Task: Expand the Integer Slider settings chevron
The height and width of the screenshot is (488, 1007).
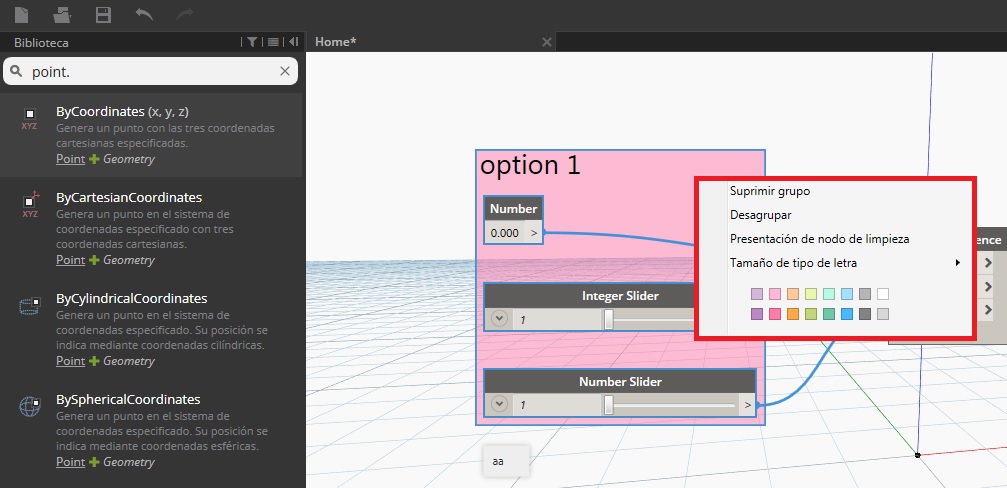Action: click(x=500, y=319)
